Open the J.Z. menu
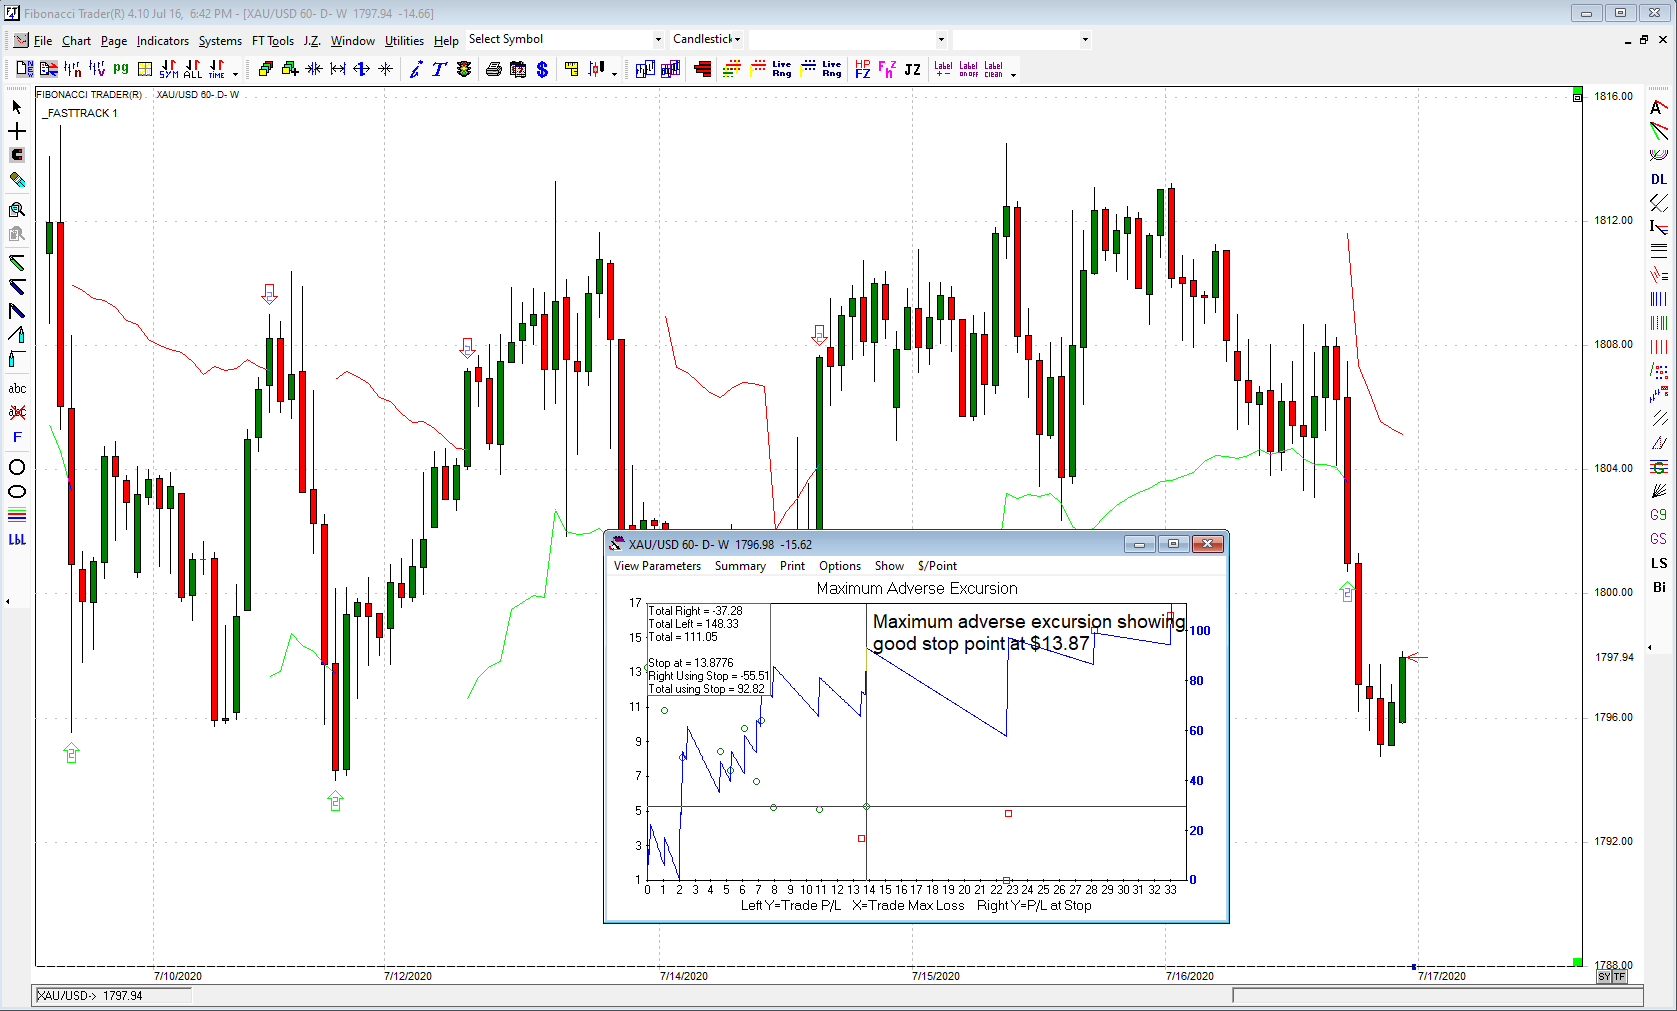Screen dimensions: 1677x1011 [x=312, y=41]
